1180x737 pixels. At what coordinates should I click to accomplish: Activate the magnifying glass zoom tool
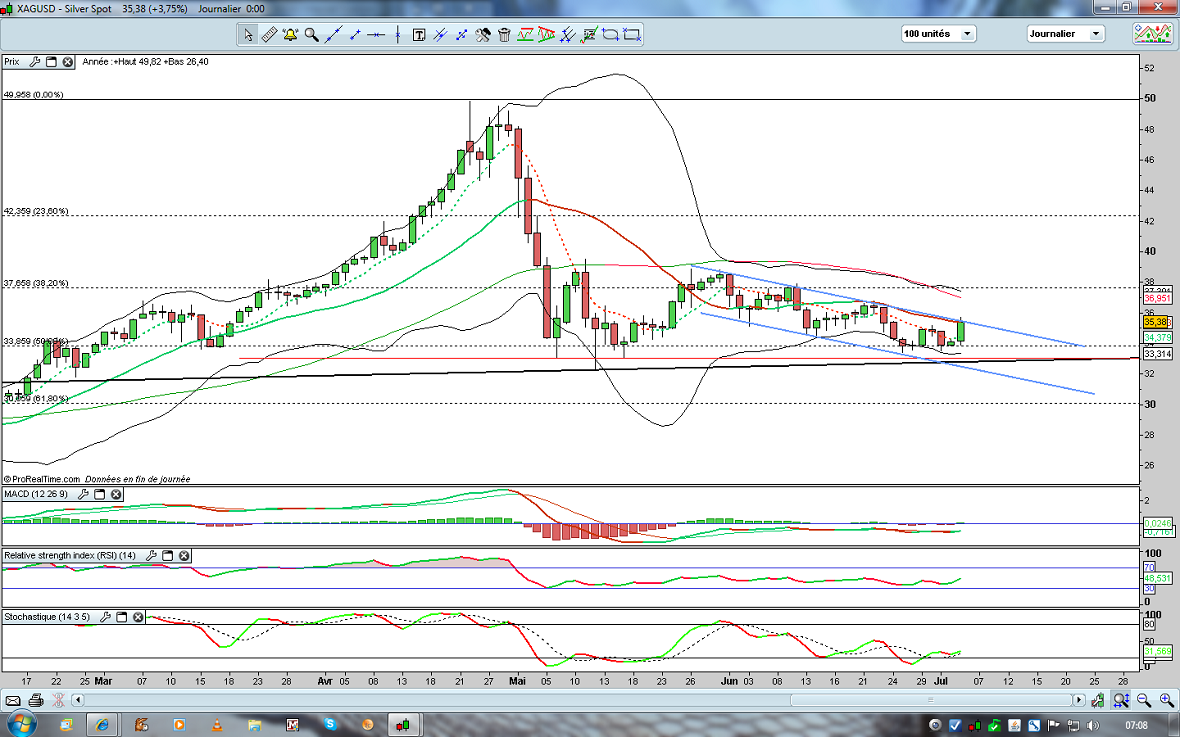(x=311, y=35)
